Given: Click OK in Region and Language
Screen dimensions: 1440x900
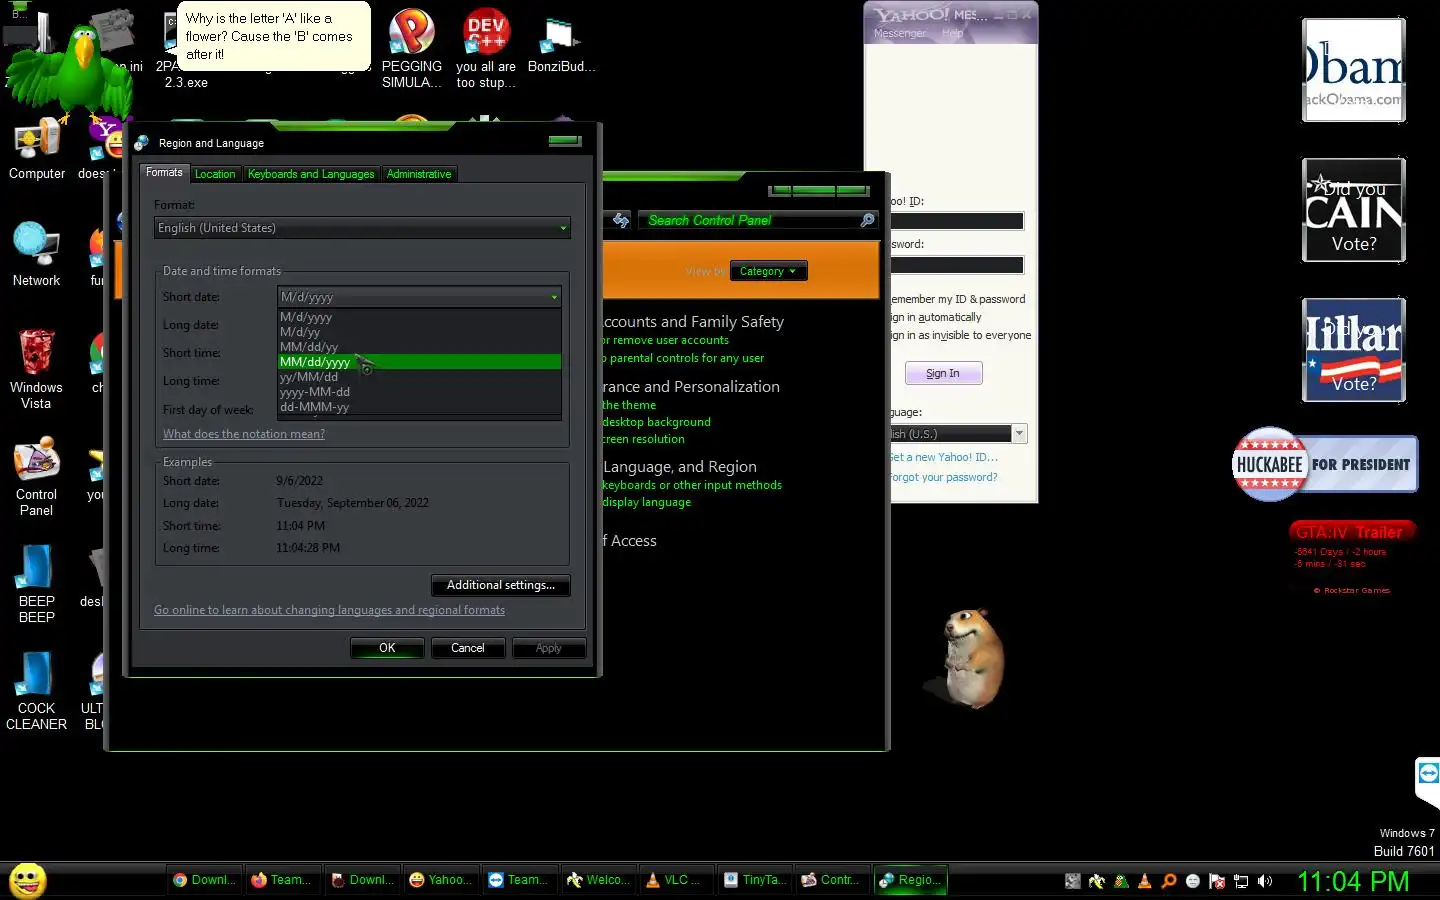Looking at the screenshot, I should coord(387,648).
